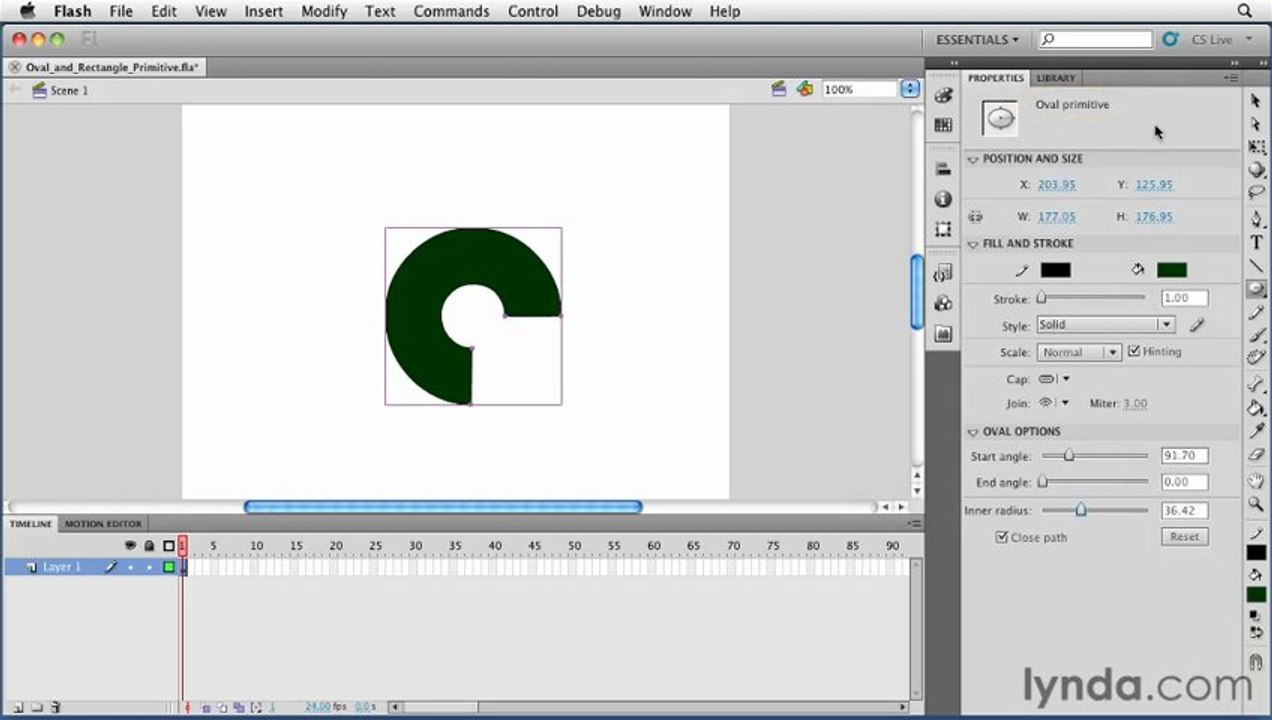
Task: Select the Paint Bucket tool
Action: click(1256, 407)
